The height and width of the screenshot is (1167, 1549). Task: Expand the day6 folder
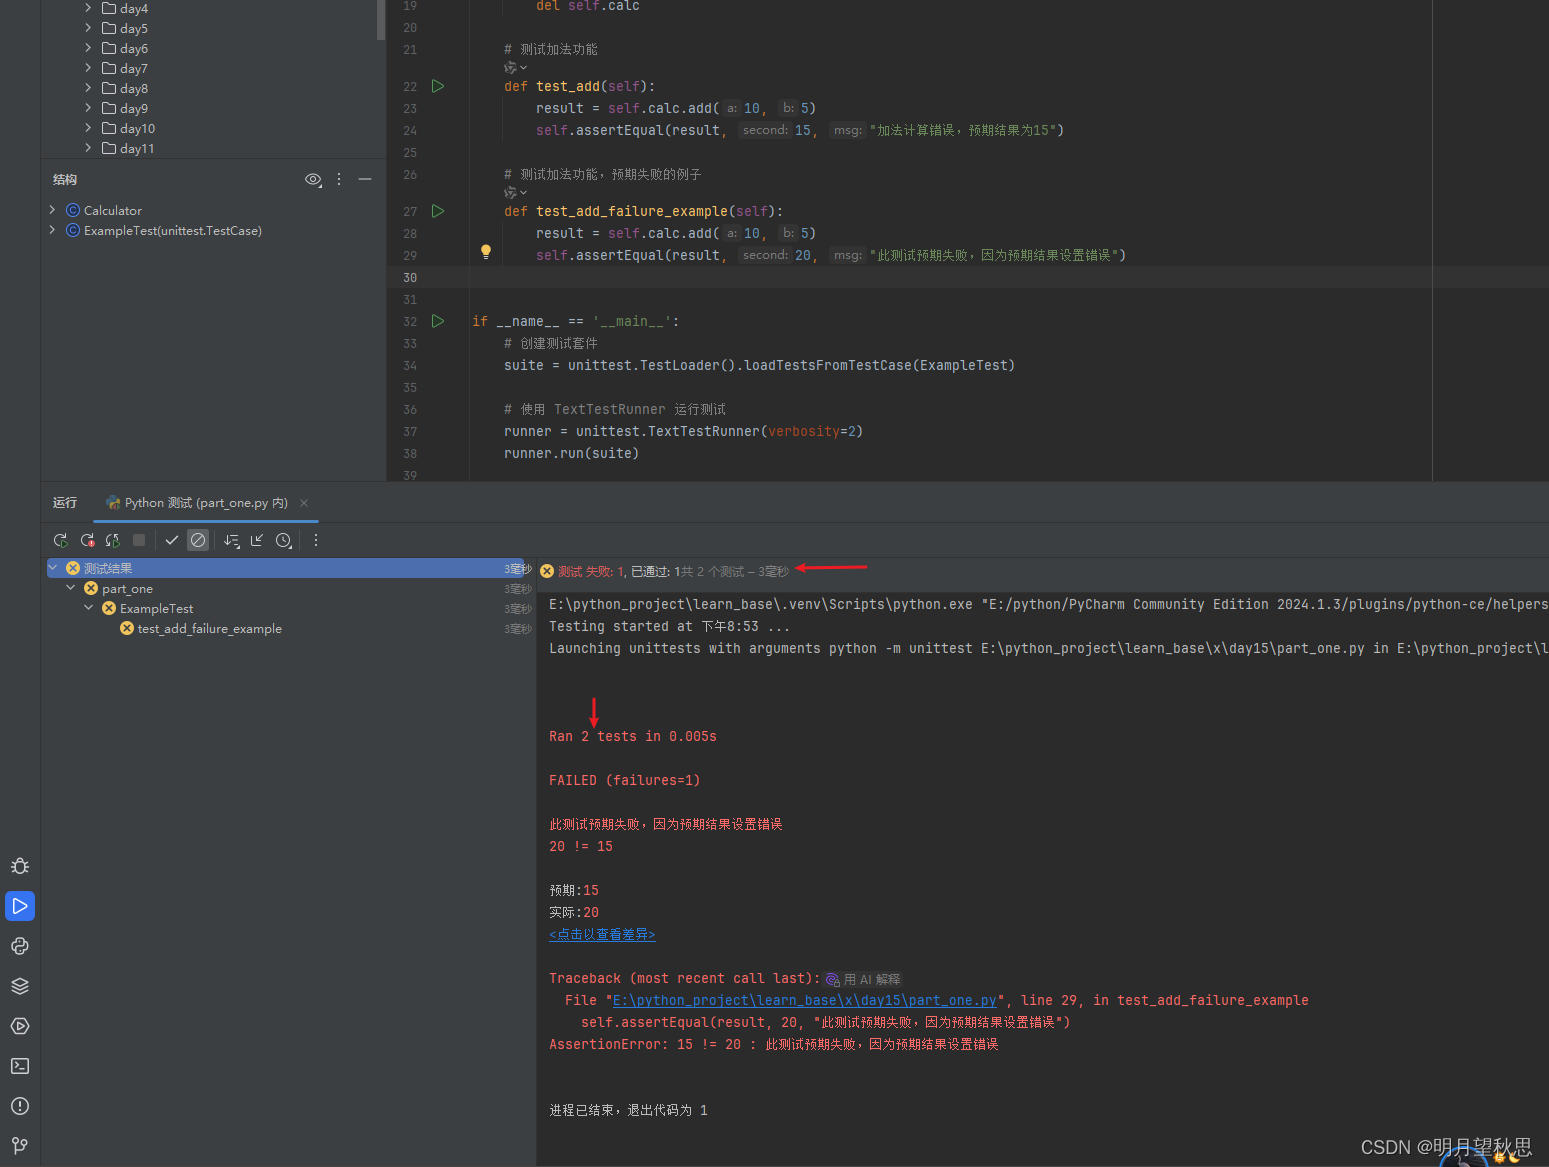(88, 47)
